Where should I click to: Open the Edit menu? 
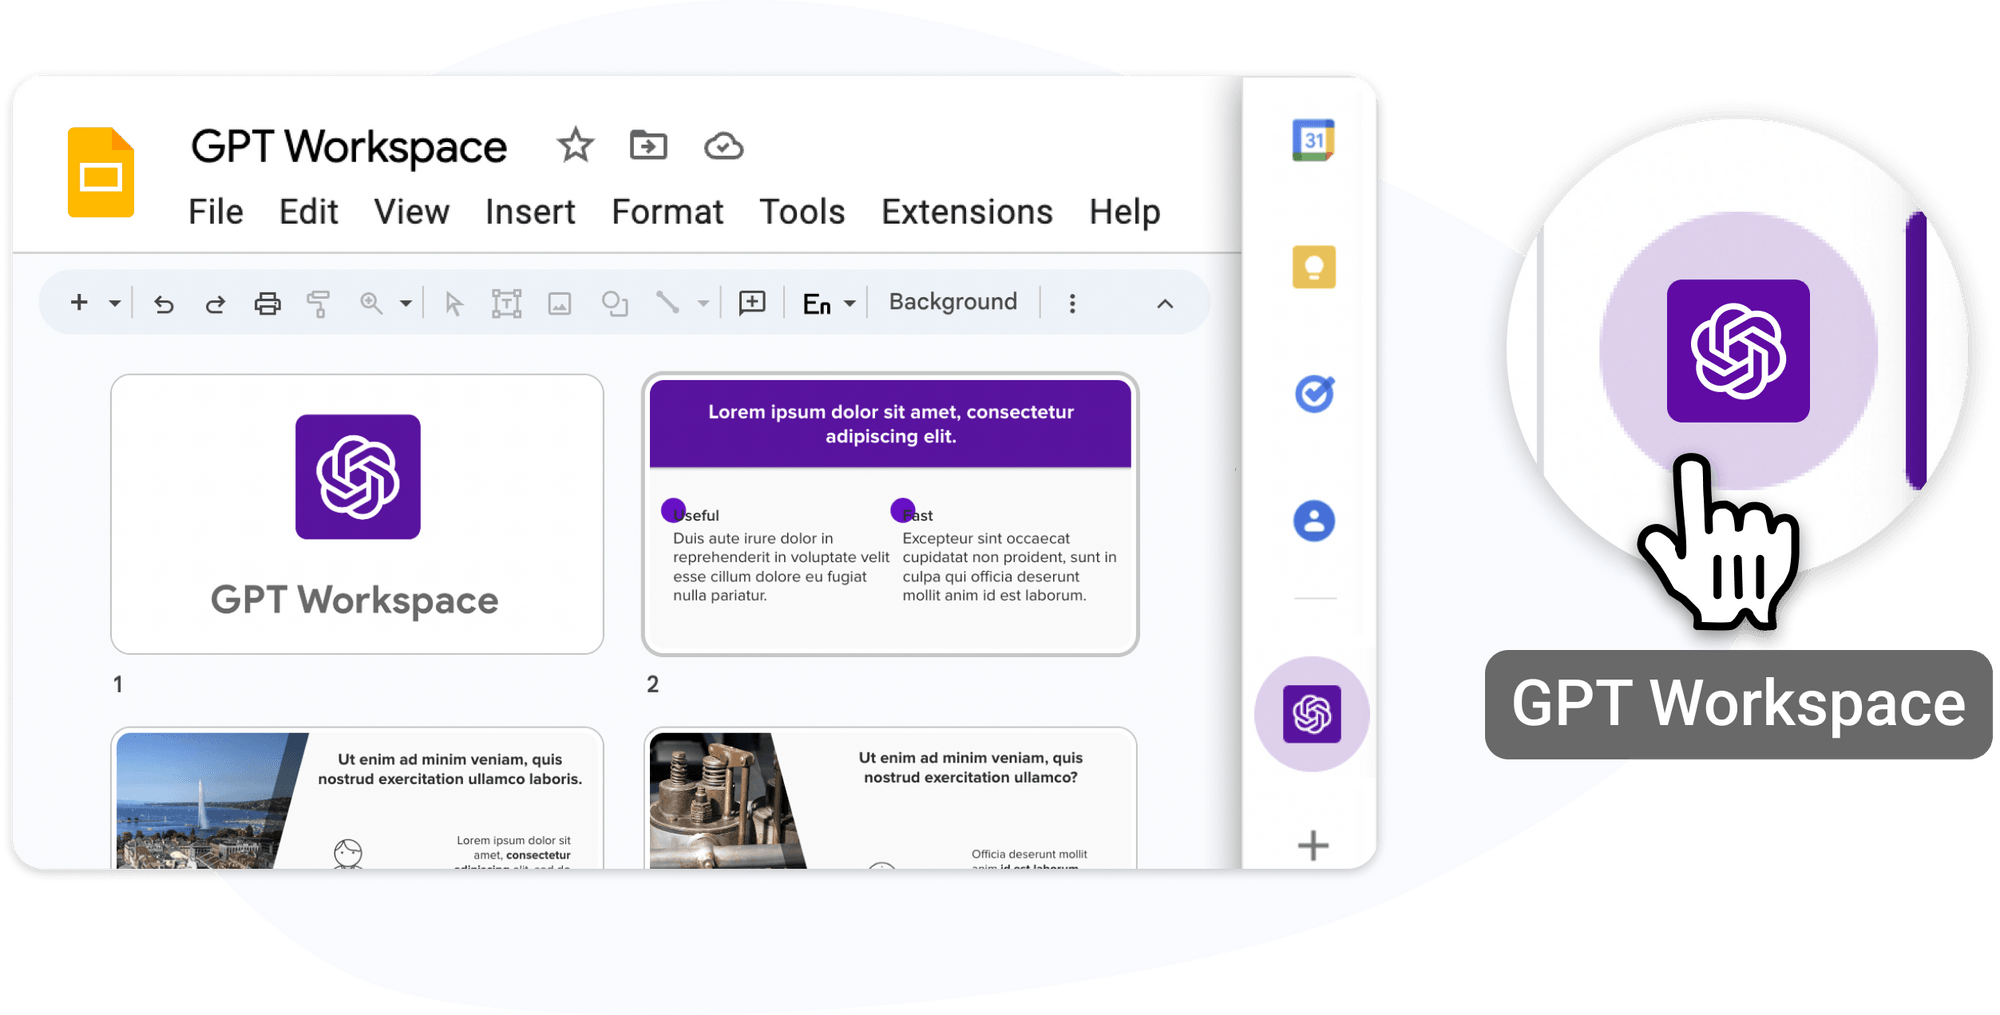308,212
